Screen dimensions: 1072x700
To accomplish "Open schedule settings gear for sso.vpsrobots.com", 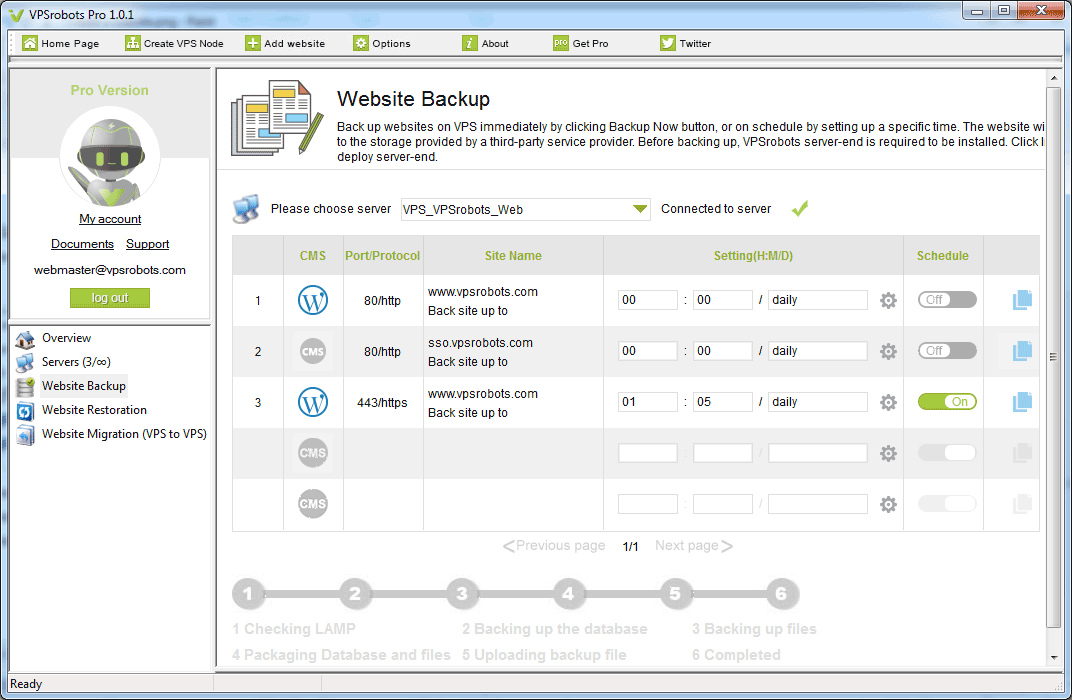I will [888, 351].
